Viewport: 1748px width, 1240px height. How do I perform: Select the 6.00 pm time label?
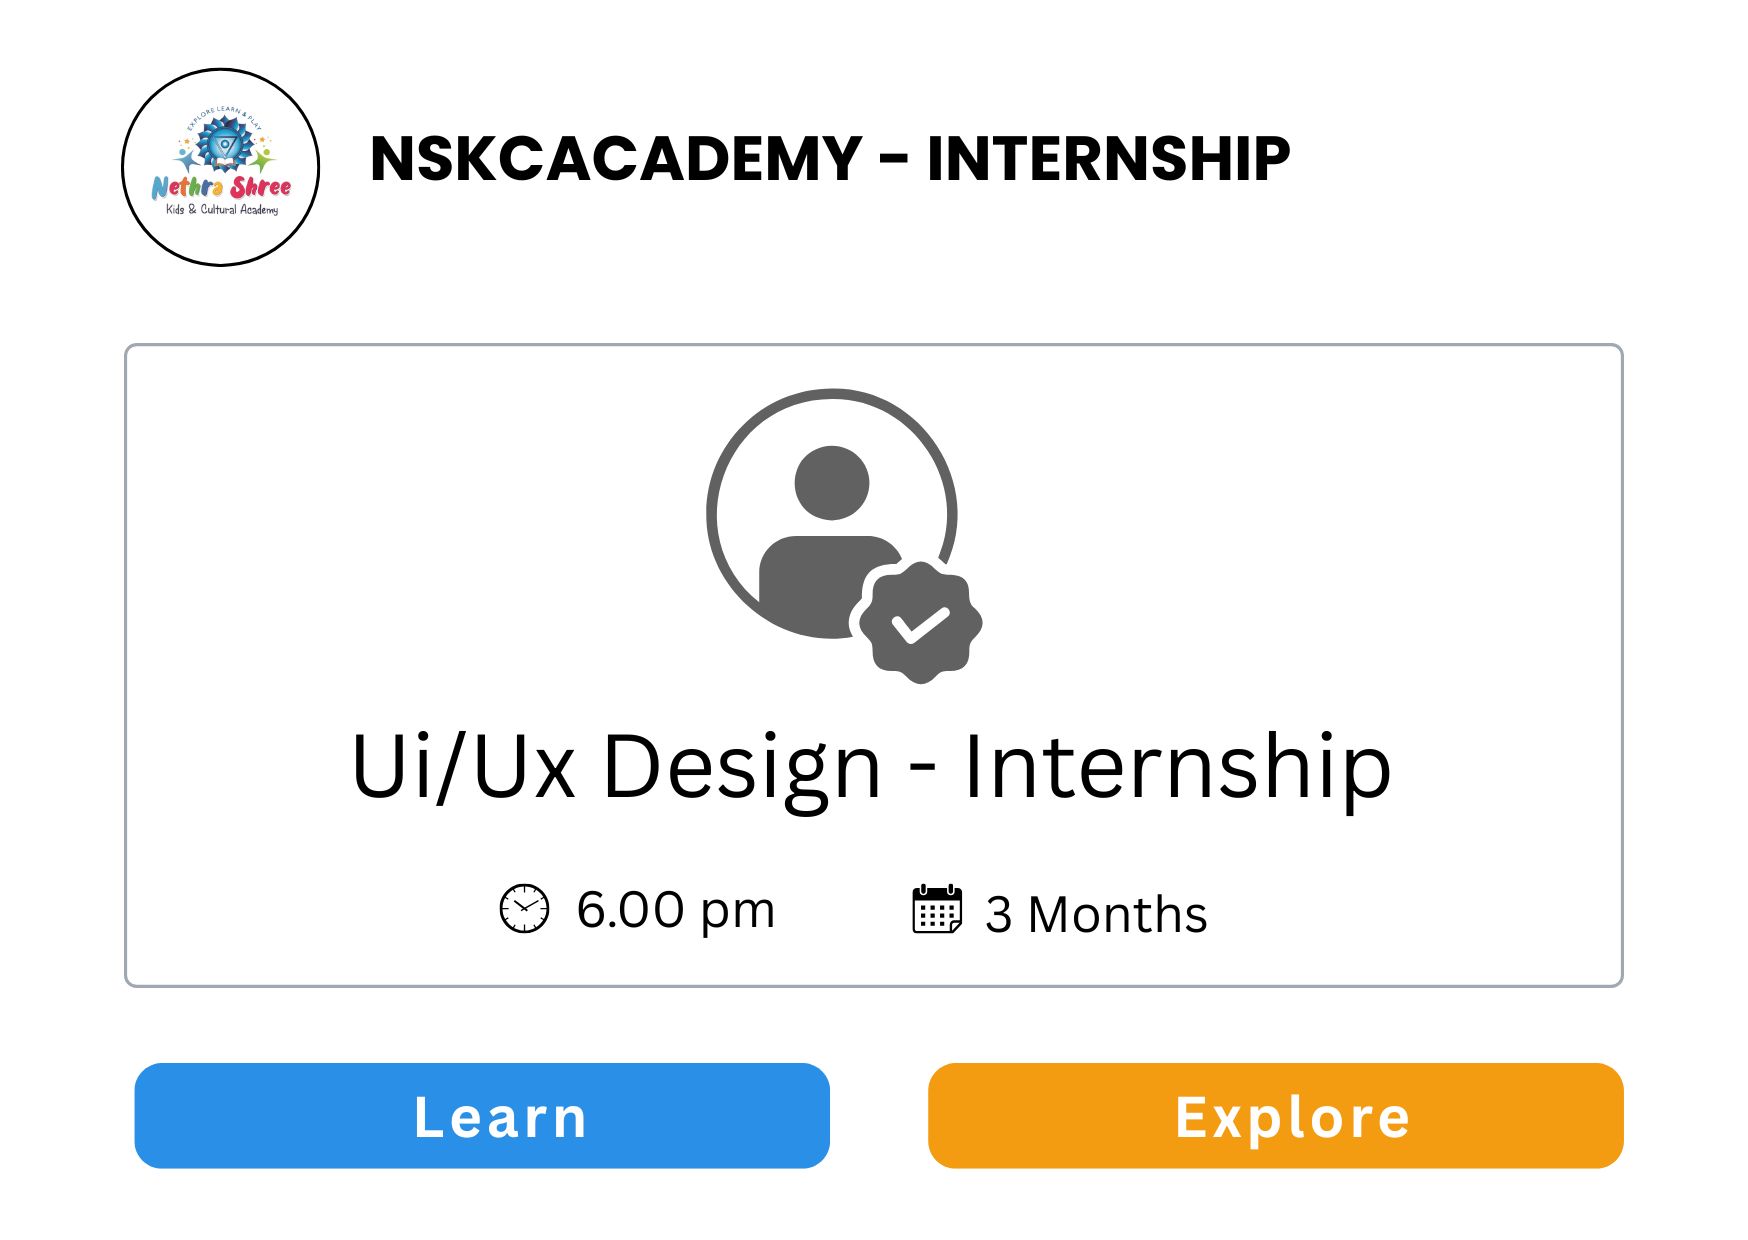675,910
